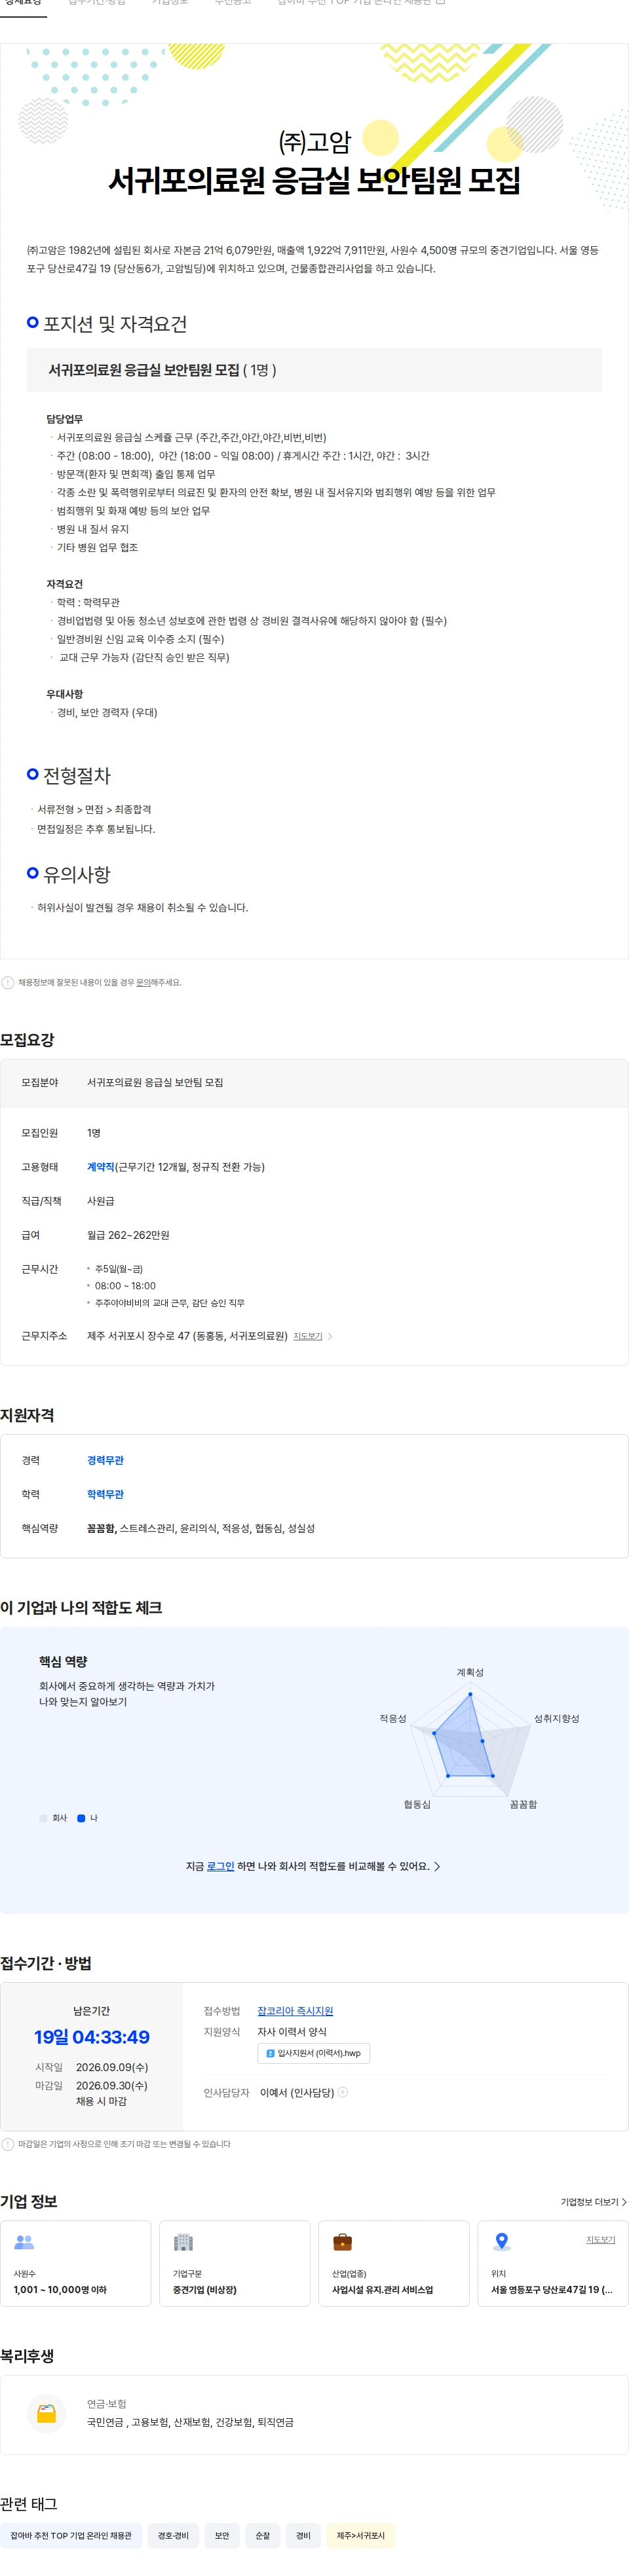Click the address 제주 서귀포시 장수로 47
629x2576 pixels.
coord(187,1336)
